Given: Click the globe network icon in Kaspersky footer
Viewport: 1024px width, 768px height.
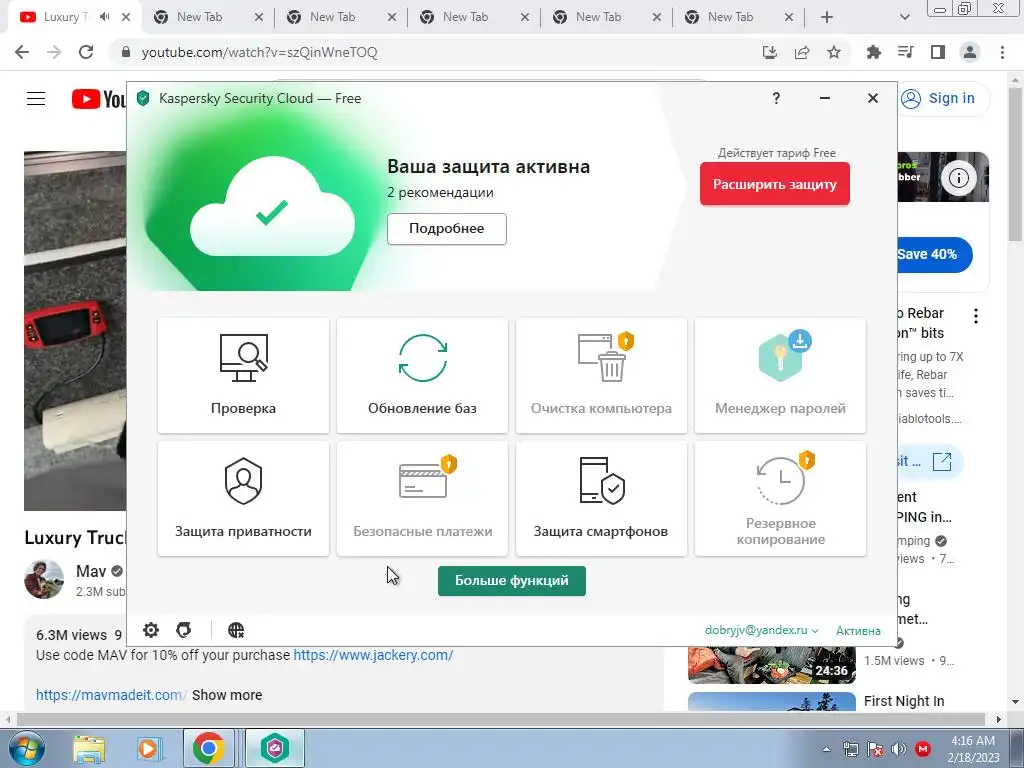Looking at the screenshot, I should click(236, 630).
